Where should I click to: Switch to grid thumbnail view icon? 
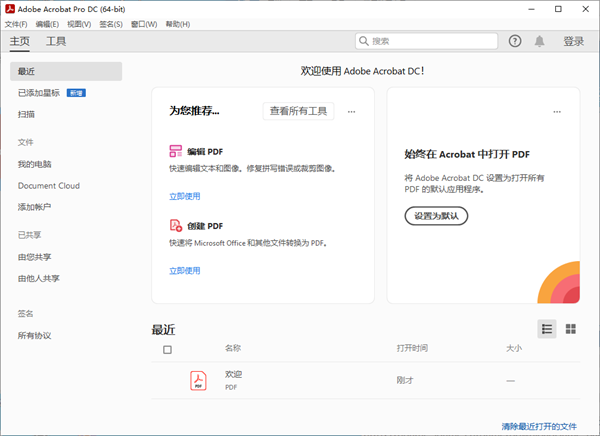click(x=571, y=329)
